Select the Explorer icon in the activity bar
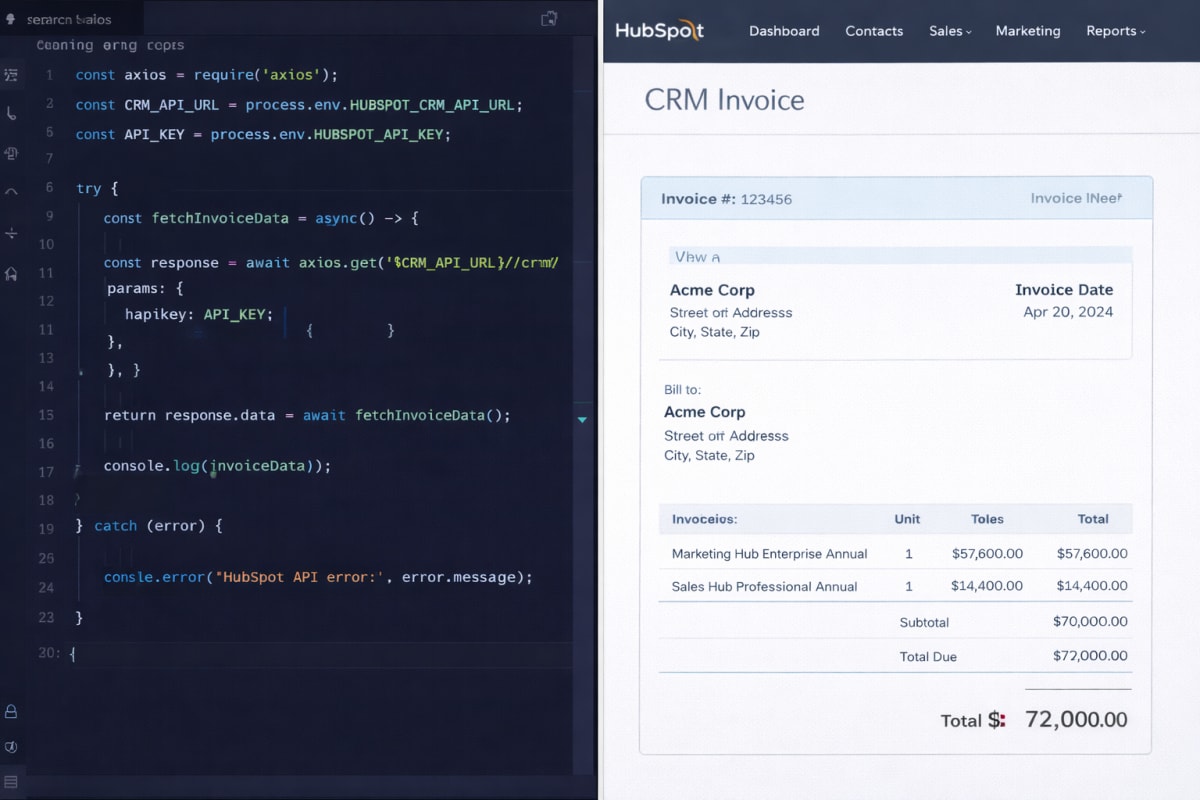The height and width of the screenshot is (800, 1200). click(12, 75)
